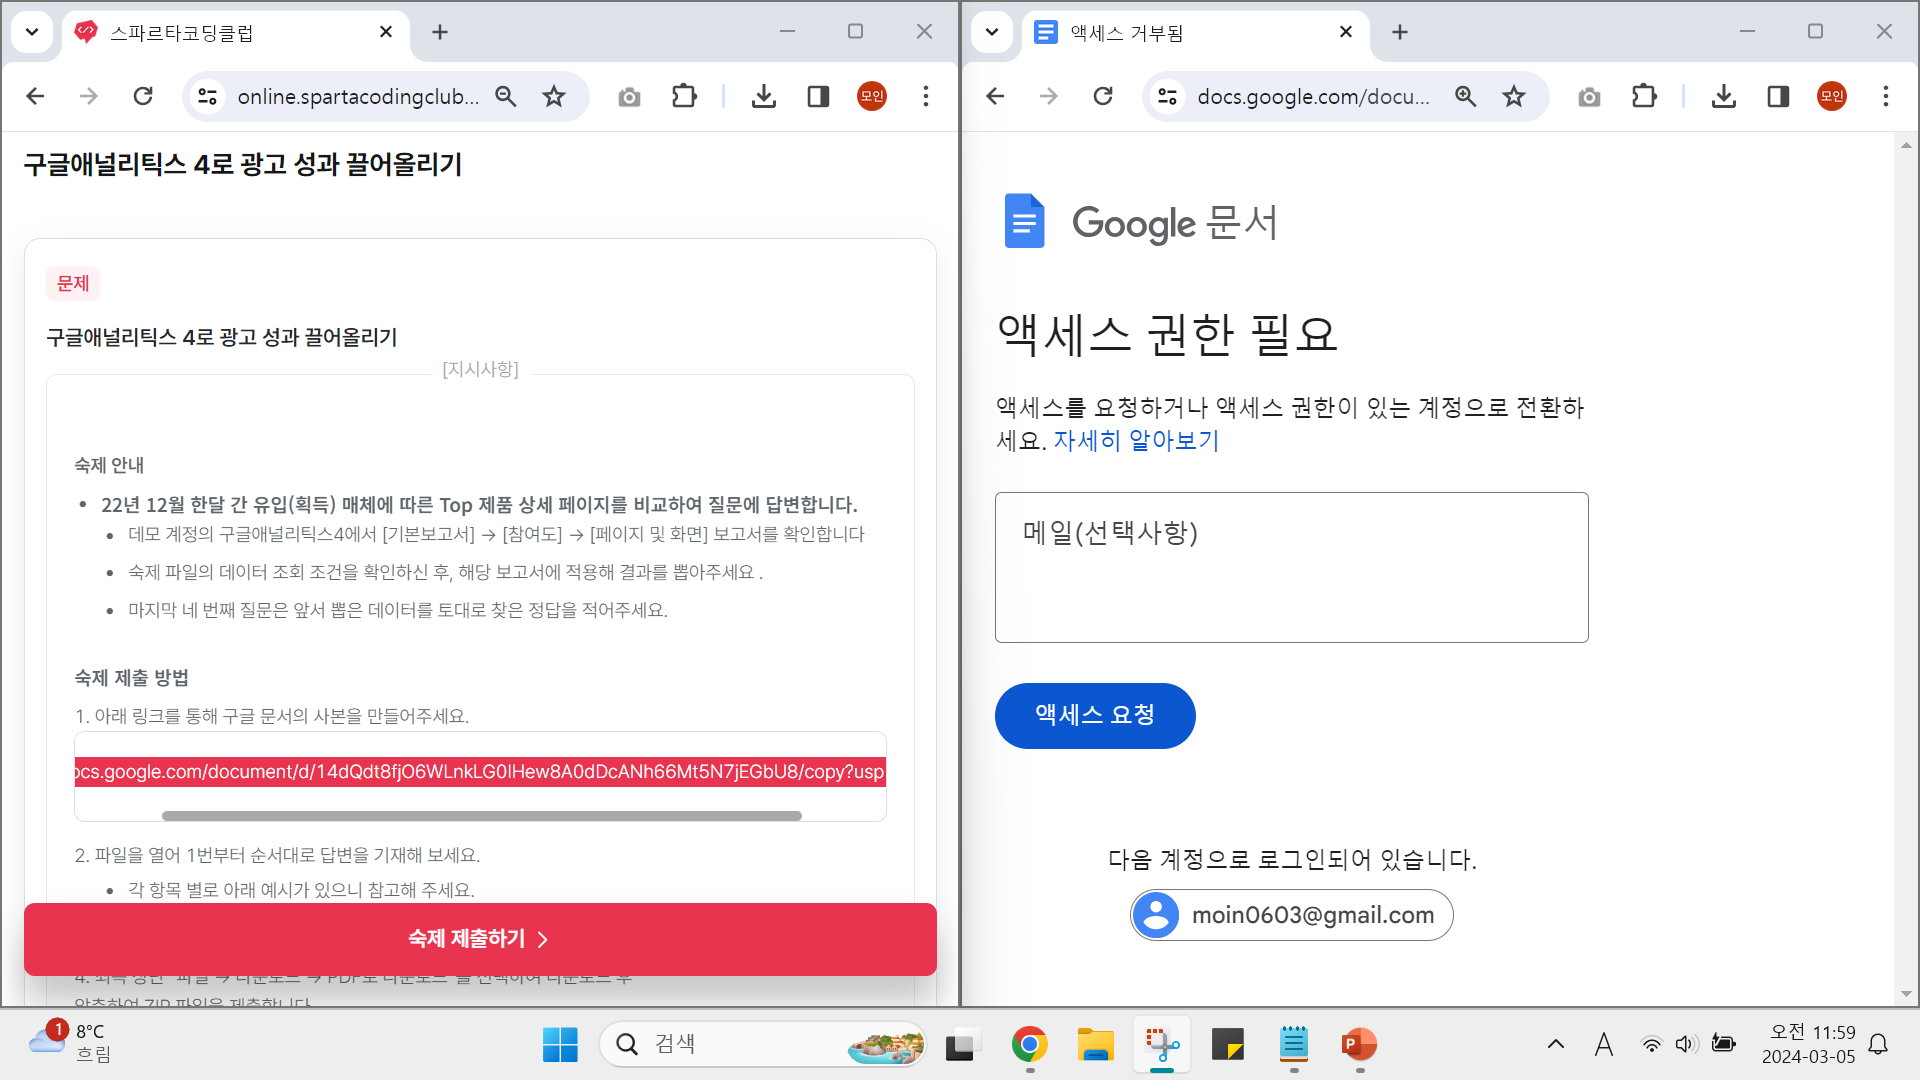Image resolution: width=1920 pixels, height=1080 pixels.
Task: Open File Explorer from the taskbar
Action: click(1095, 1044)
